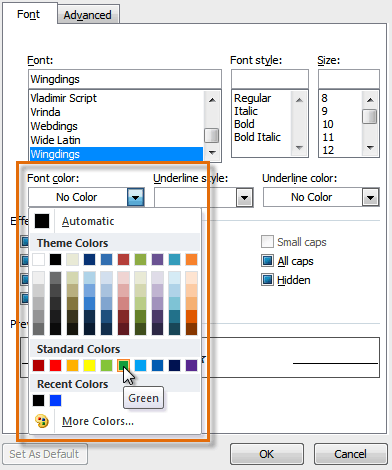This screenshot has height=470, width=392.
Task: Confirm with the OK button
Action: pos(267,454)
